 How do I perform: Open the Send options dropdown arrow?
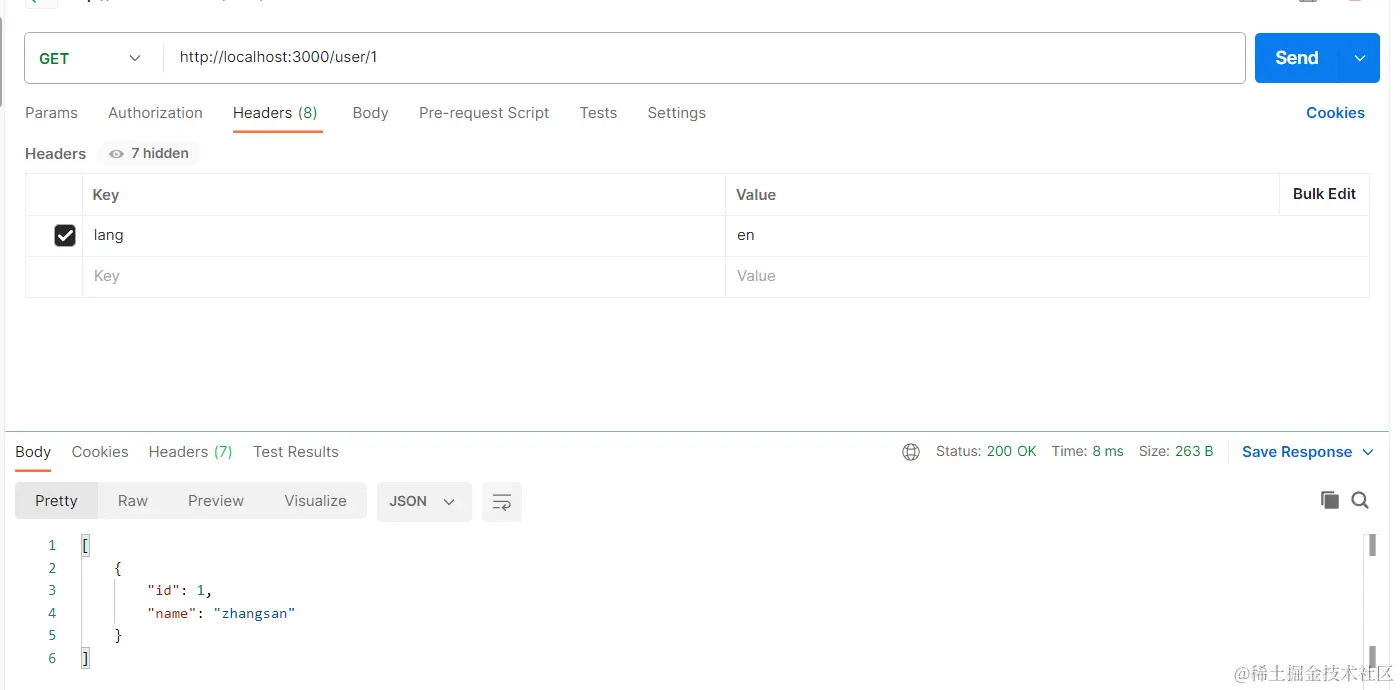click(x=1360, y=58)
